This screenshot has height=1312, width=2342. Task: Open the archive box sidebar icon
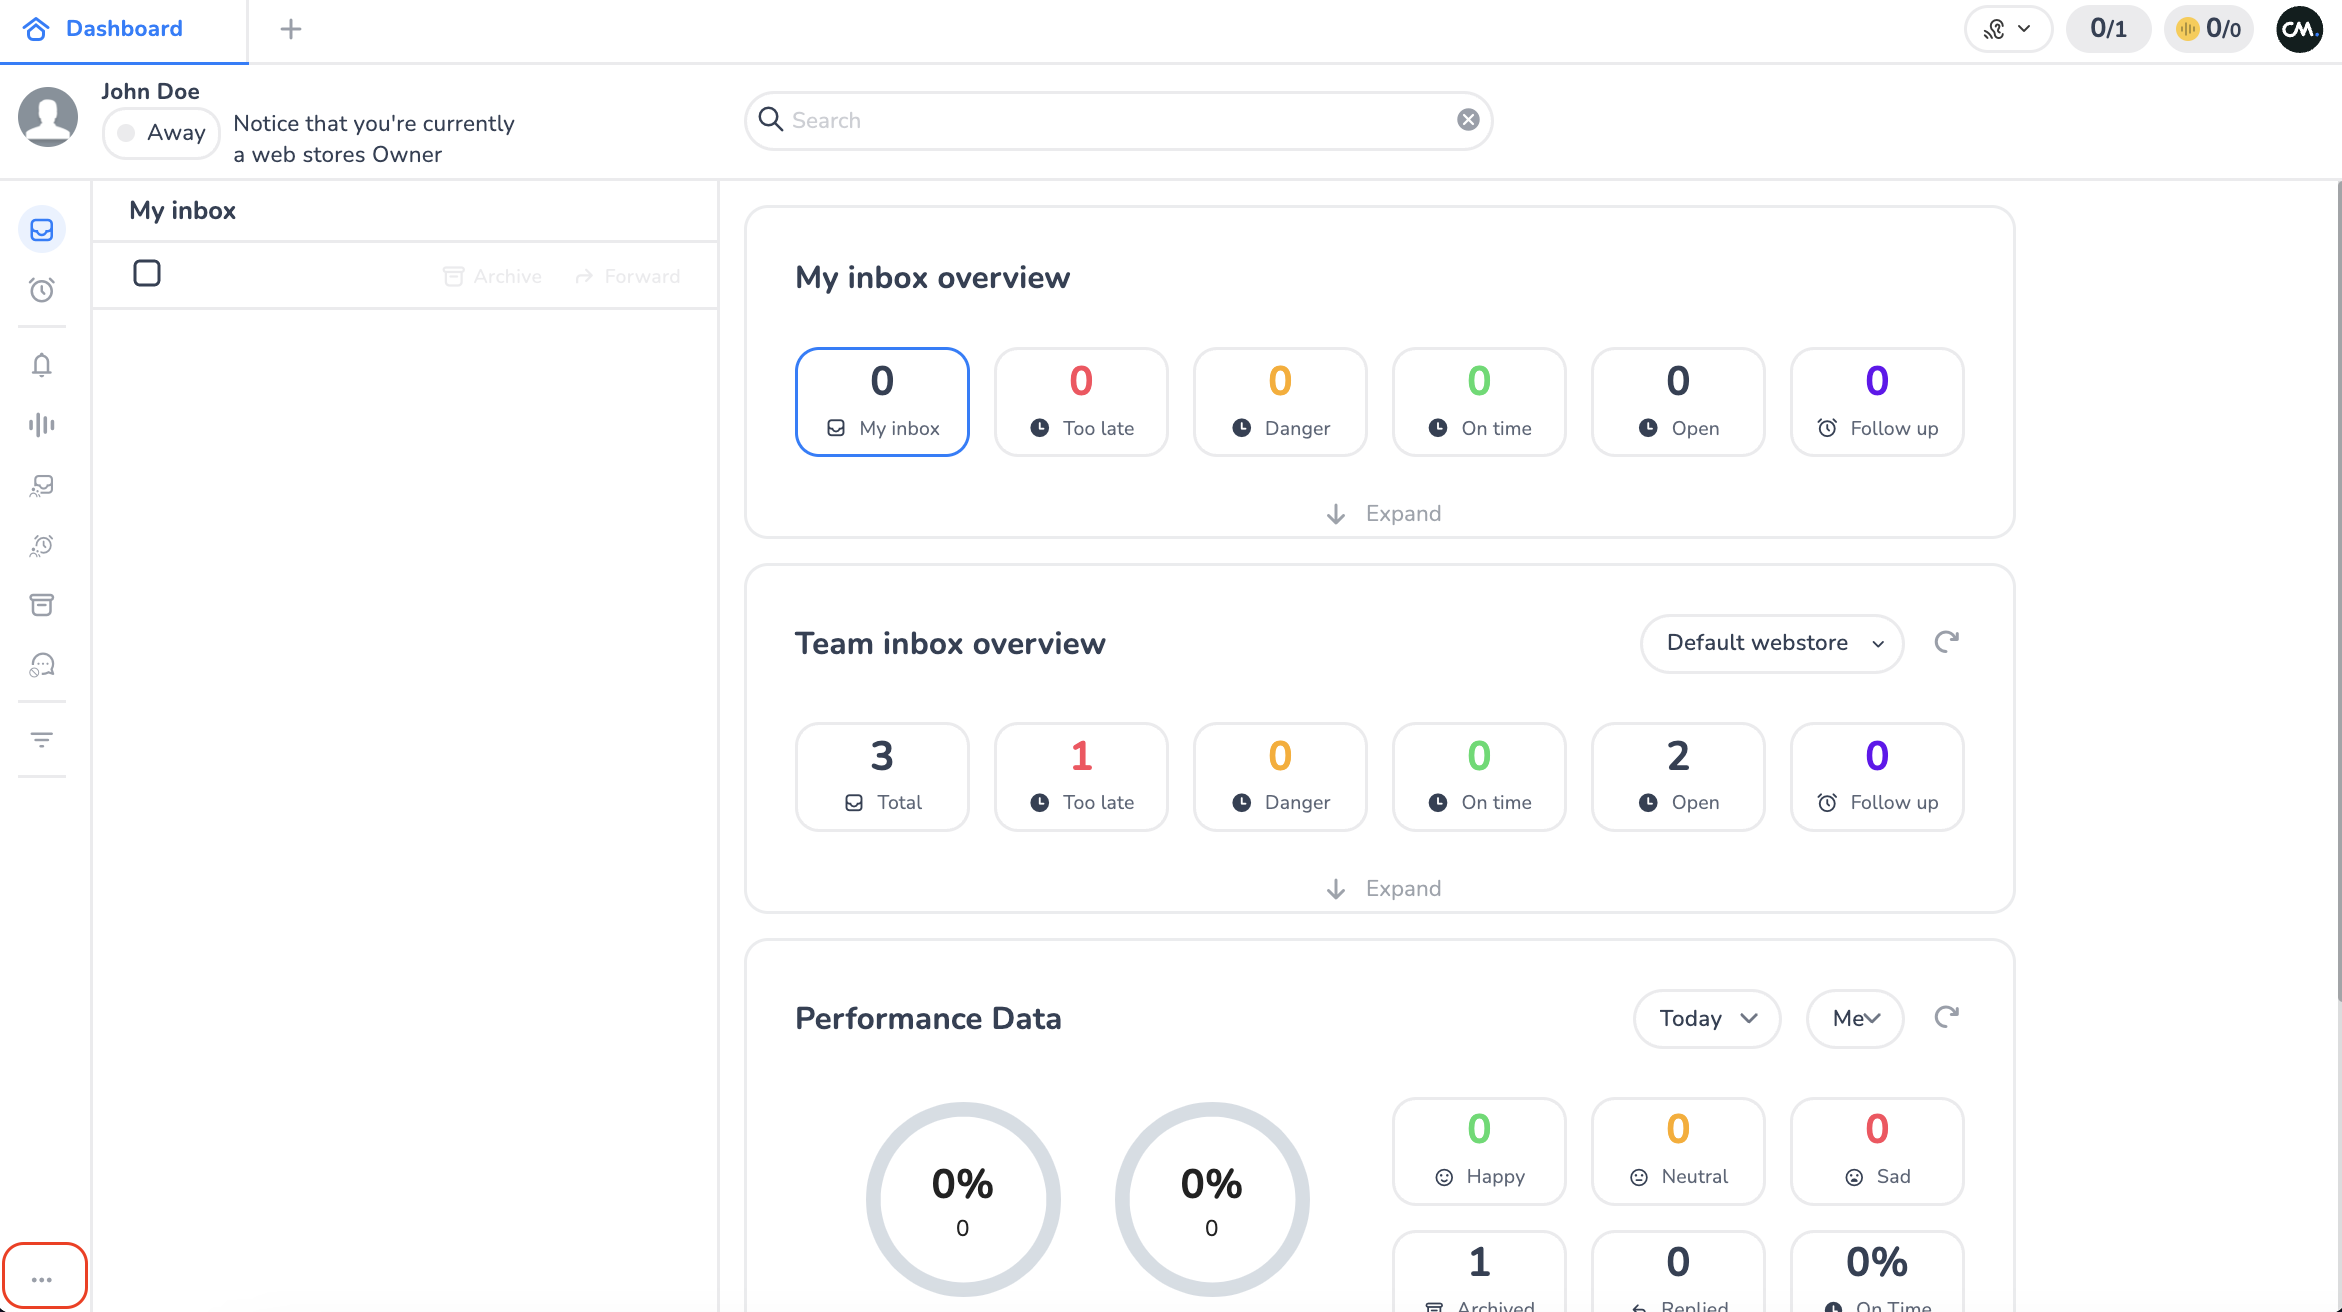[42, 605]
